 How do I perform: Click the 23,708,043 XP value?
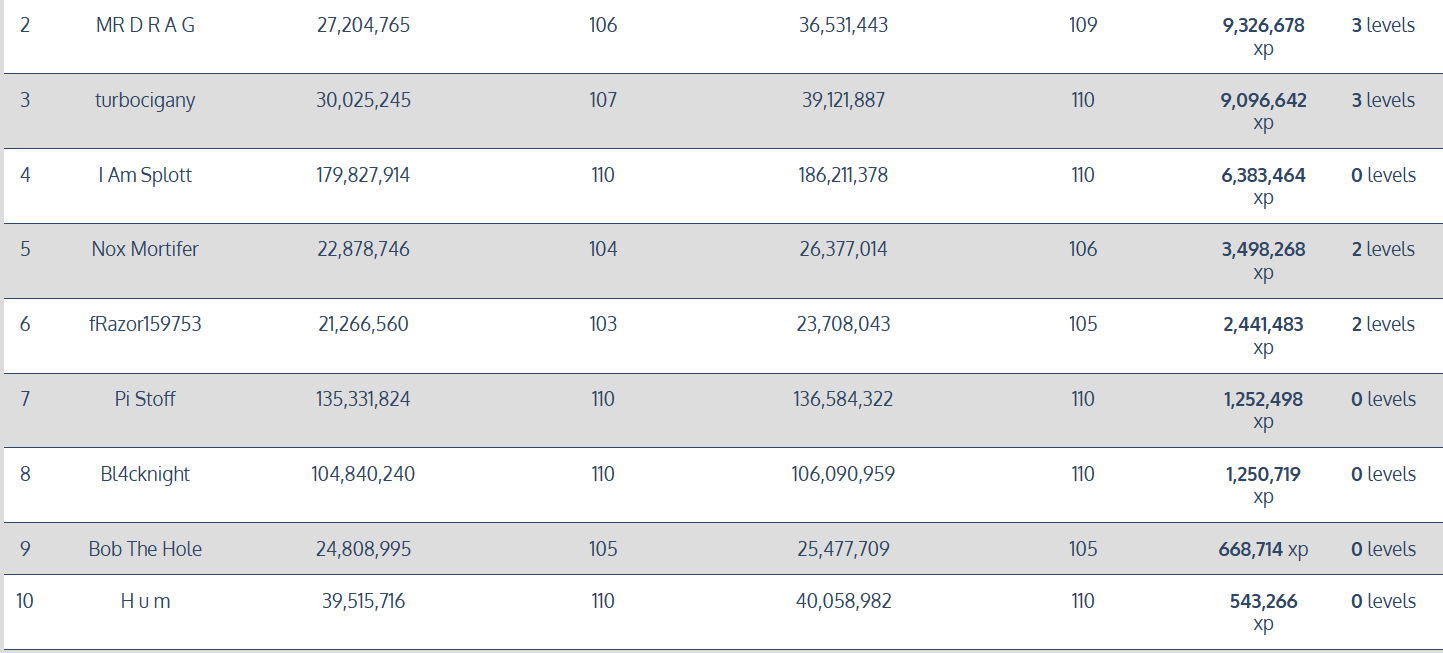click(843, 325)
